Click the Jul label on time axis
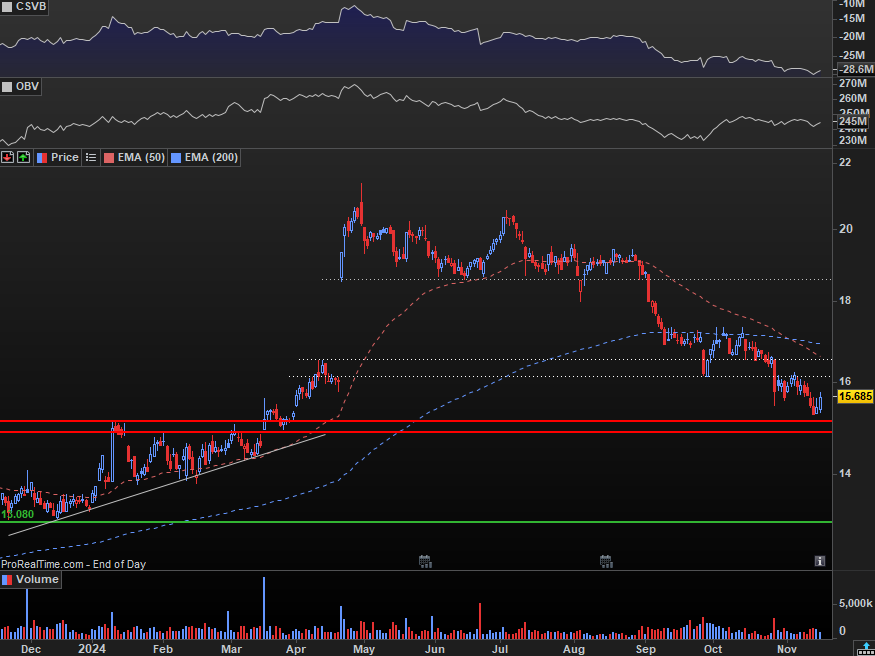Image resolution: width=875 pixels, height=656 pixels. pos(500,649)
